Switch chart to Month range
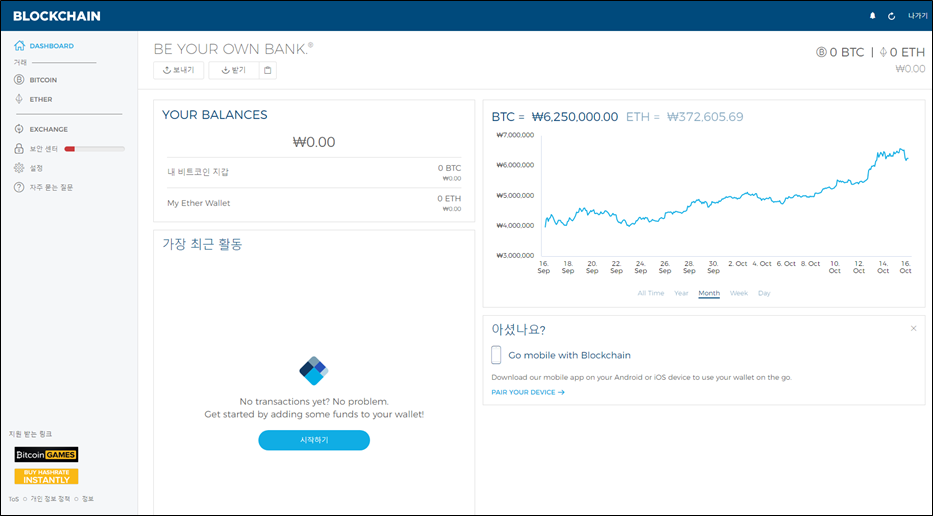The width and height of the screenshot is (933, 516). pos(709,293)
